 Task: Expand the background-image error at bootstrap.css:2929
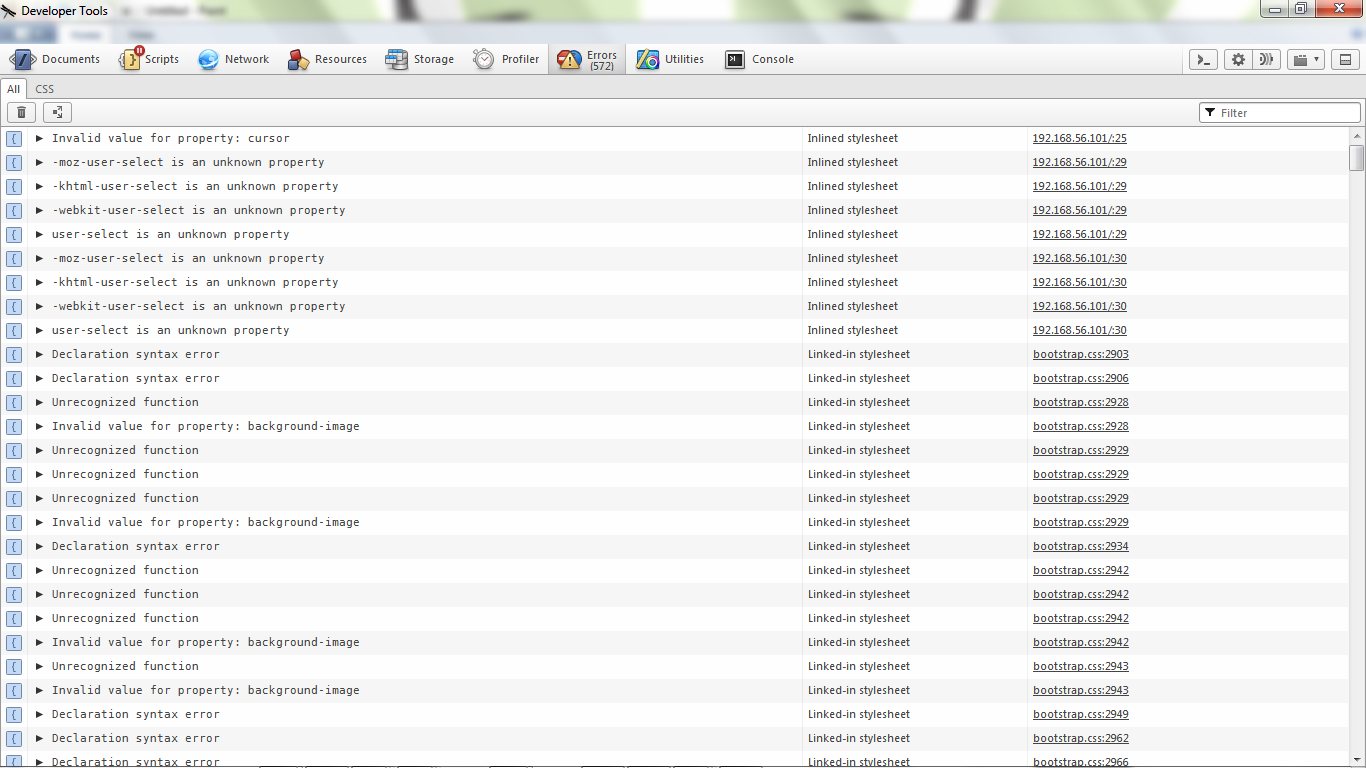click(x=40, y=522)
